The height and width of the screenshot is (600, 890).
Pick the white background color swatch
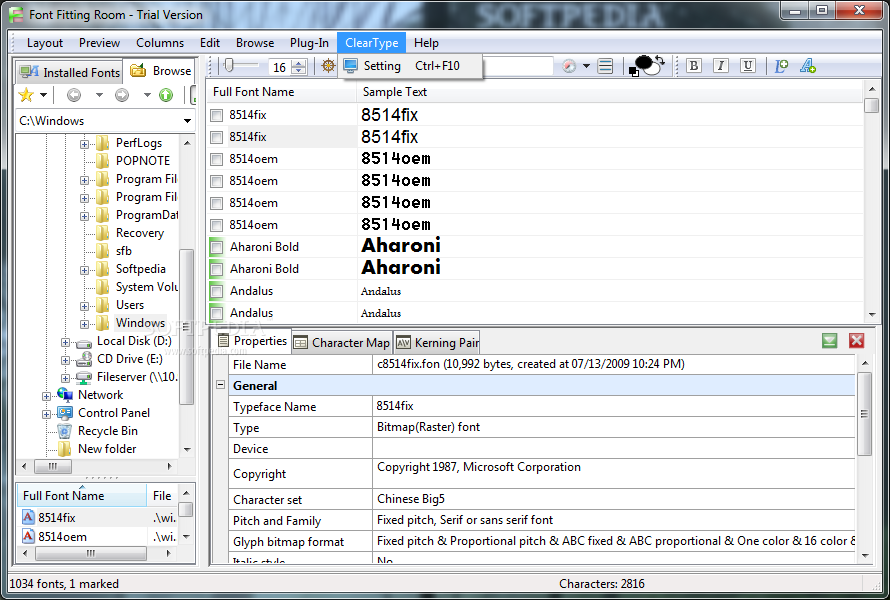[654, 69]
